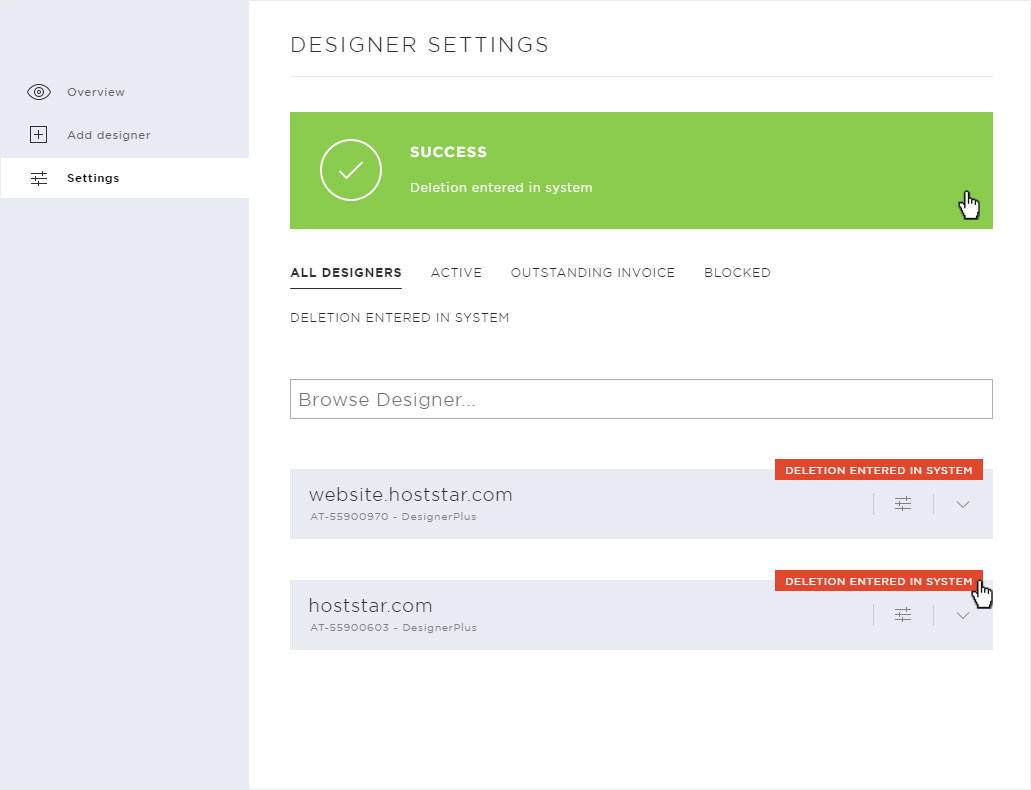This screenshot has height=790, width=1031.
Task: Open the Outstanding Invoice tab
Action: point(592,272)
